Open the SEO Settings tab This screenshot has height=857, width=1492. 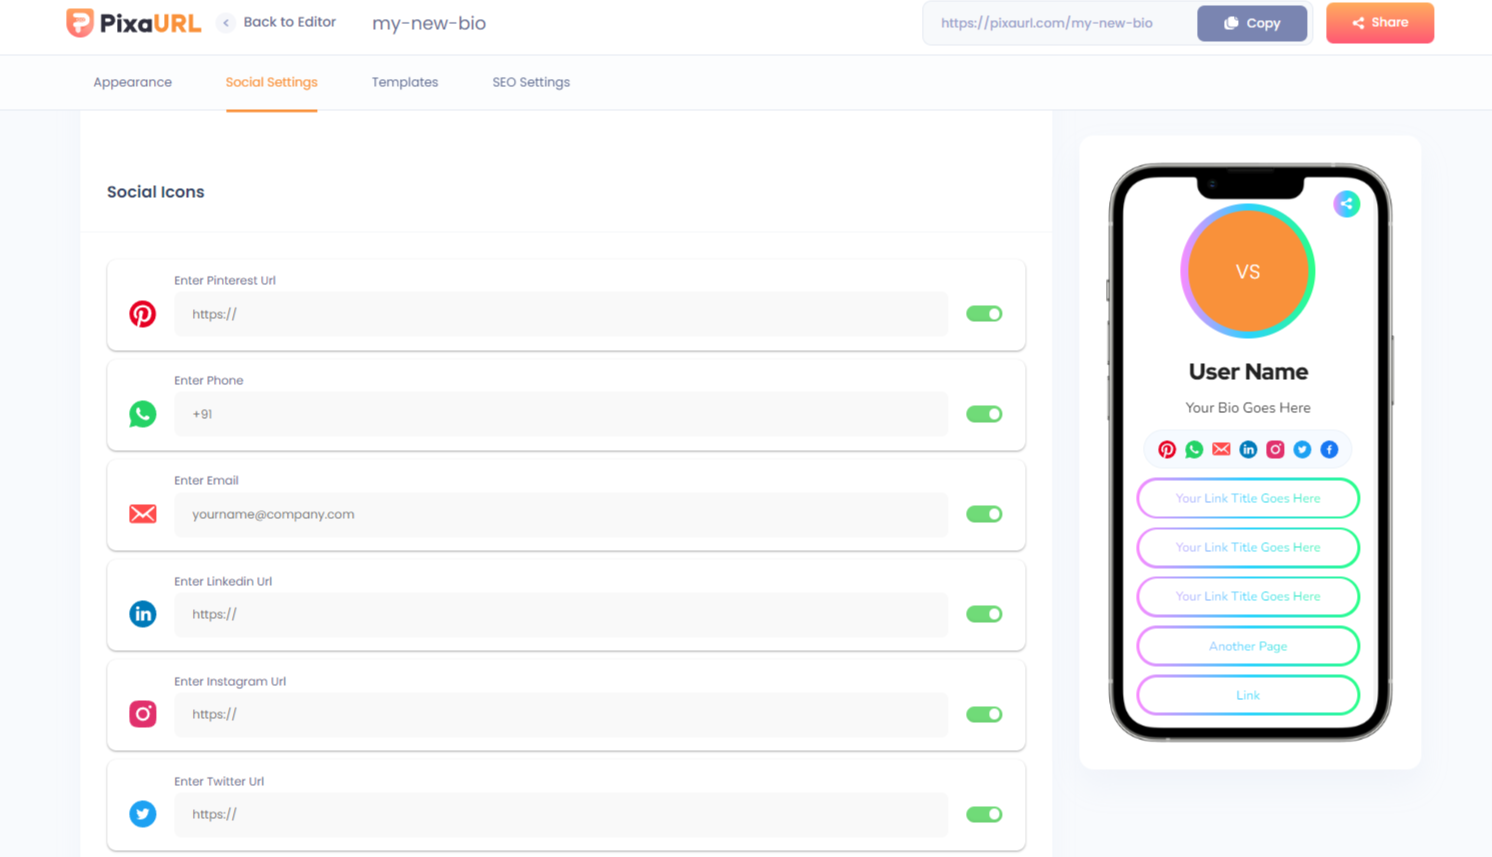[x=530, y=82]
